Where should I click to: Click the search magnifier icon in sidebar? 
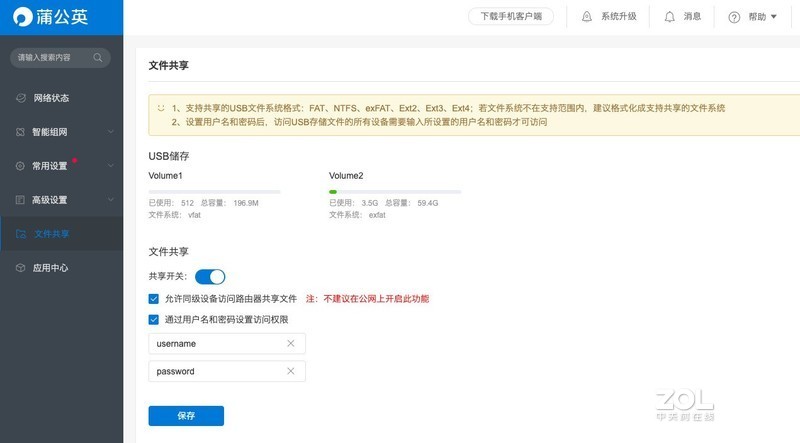[97, 58]
